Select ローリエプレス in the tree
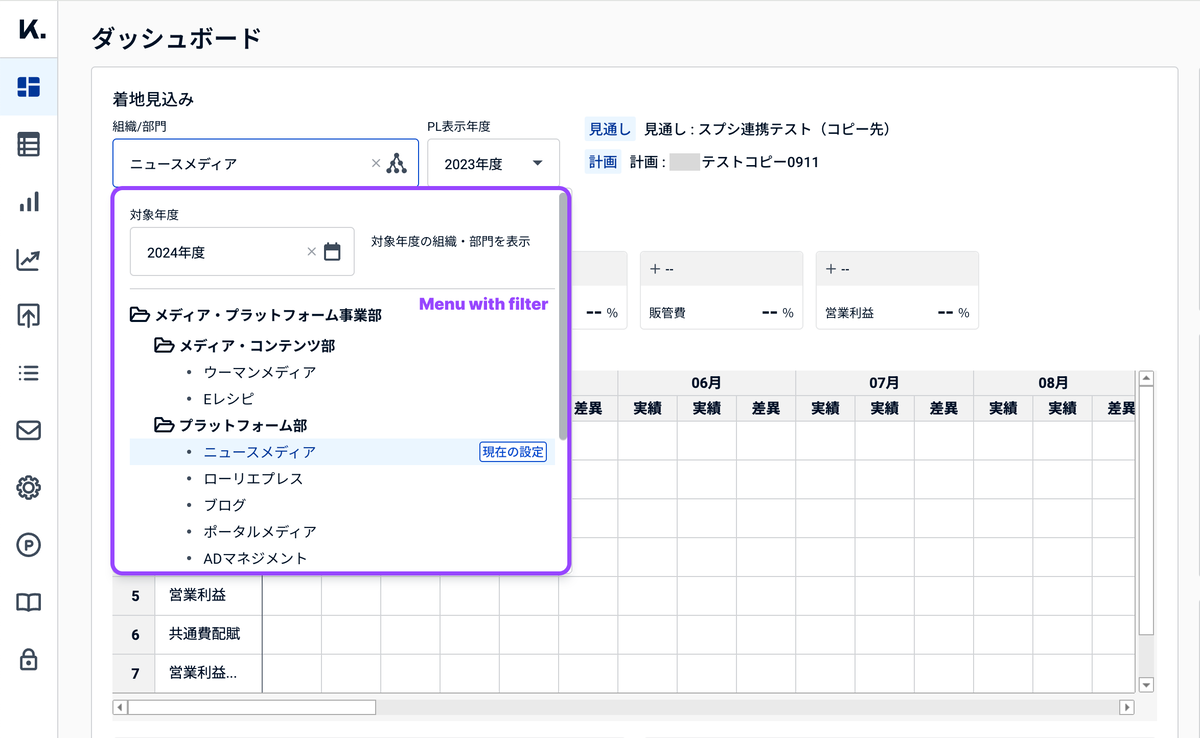Screen dimensions: 1200x738 [253, 478]
